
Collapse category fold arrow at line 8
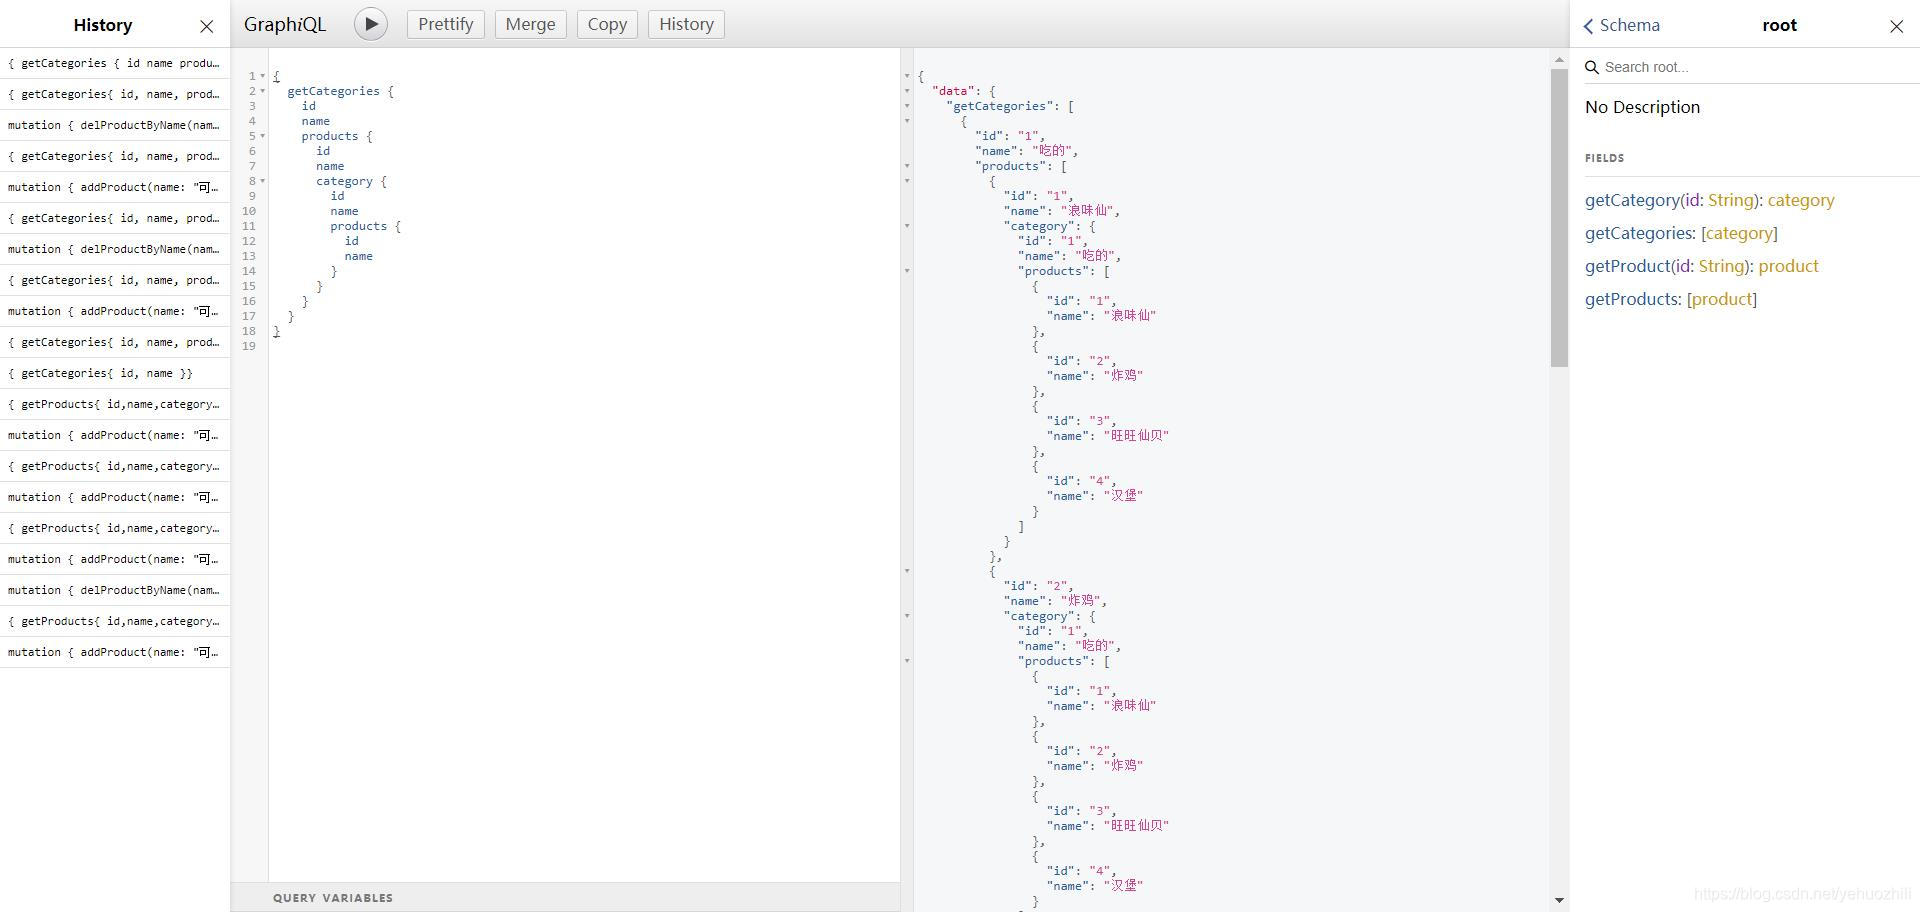click(263, 181)
